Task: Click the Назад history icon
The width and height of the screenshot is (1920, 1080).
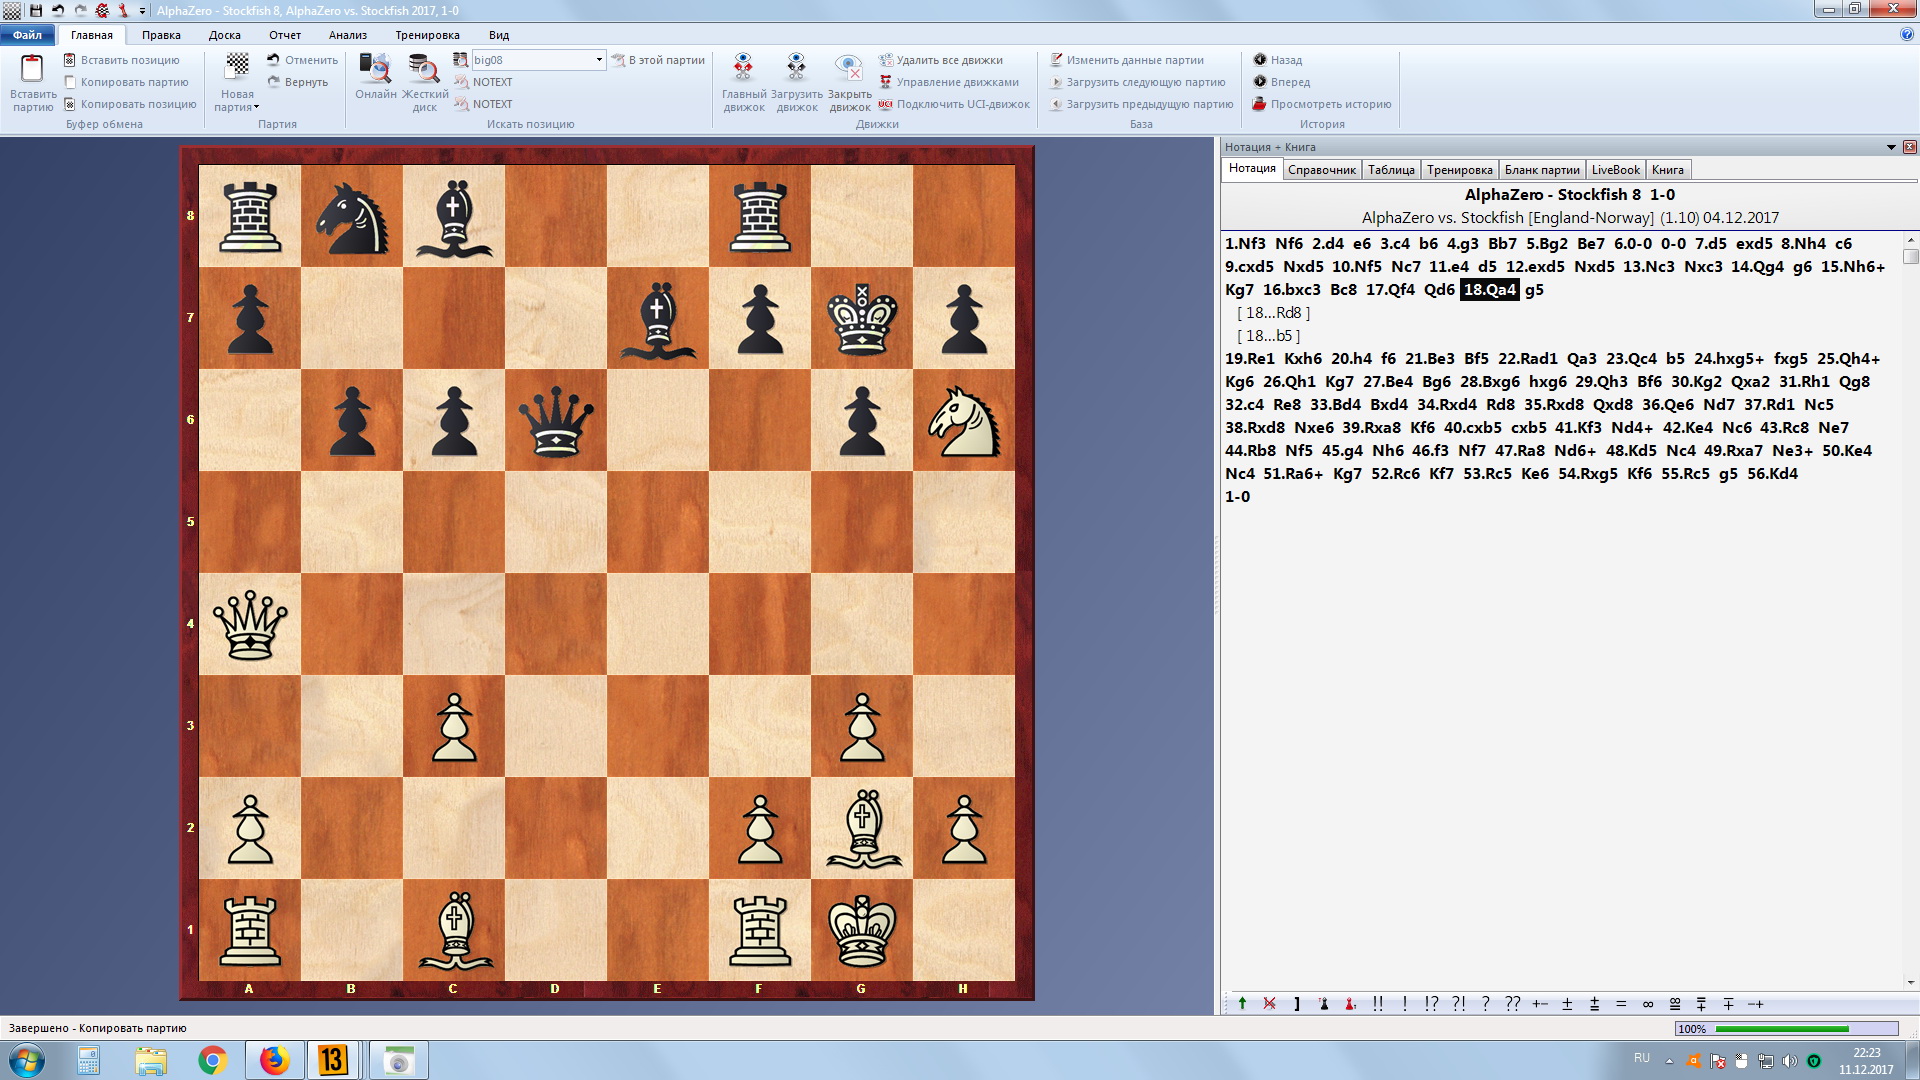Action: [x=1260, y=60]
